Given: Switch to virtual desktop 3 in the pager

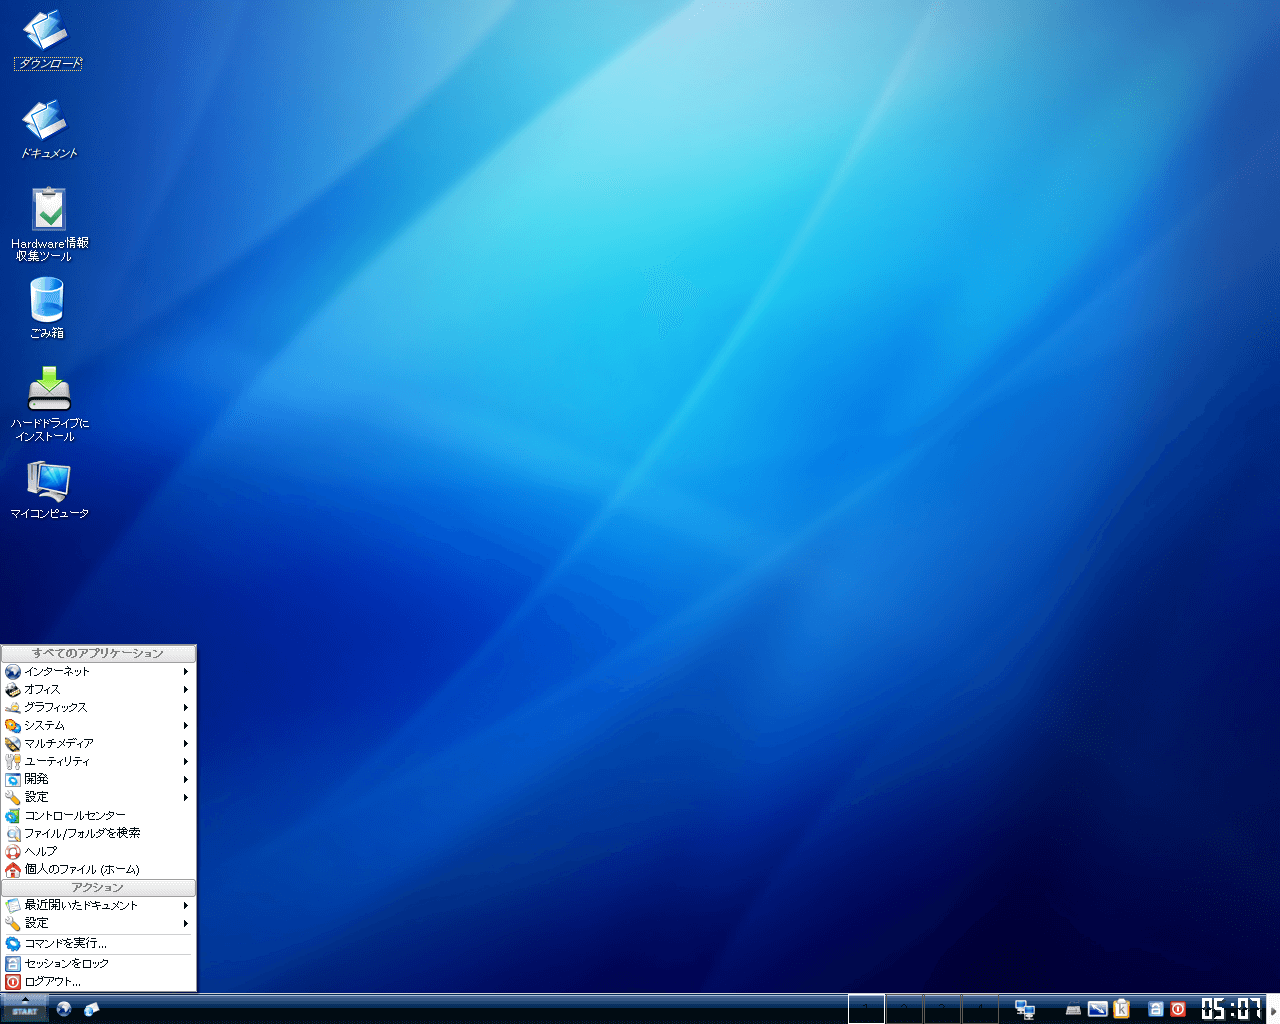Looking at the screenshot, I should pos(943,1009).
